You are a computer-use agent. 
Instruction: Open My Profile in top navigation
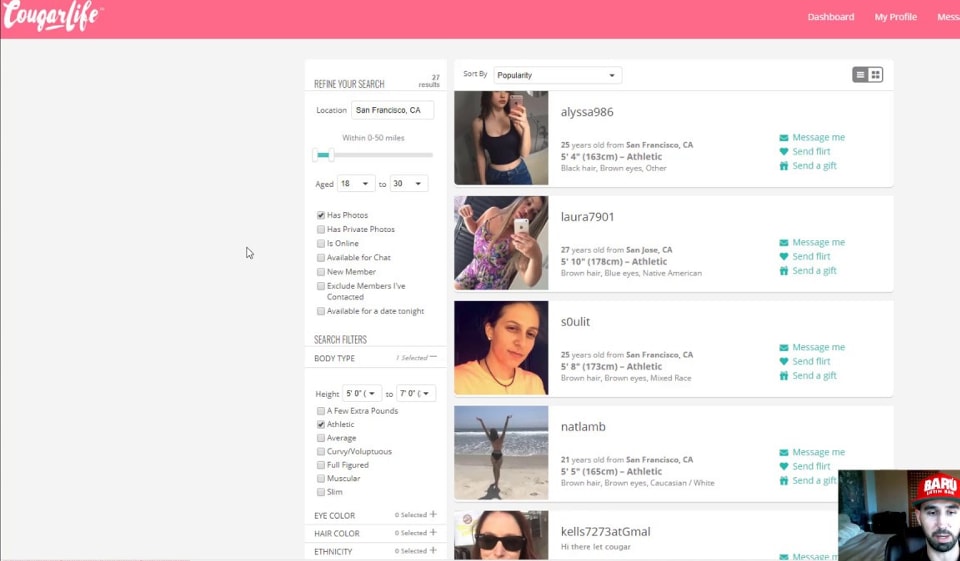pyautogui.click(x=895, y=17)
